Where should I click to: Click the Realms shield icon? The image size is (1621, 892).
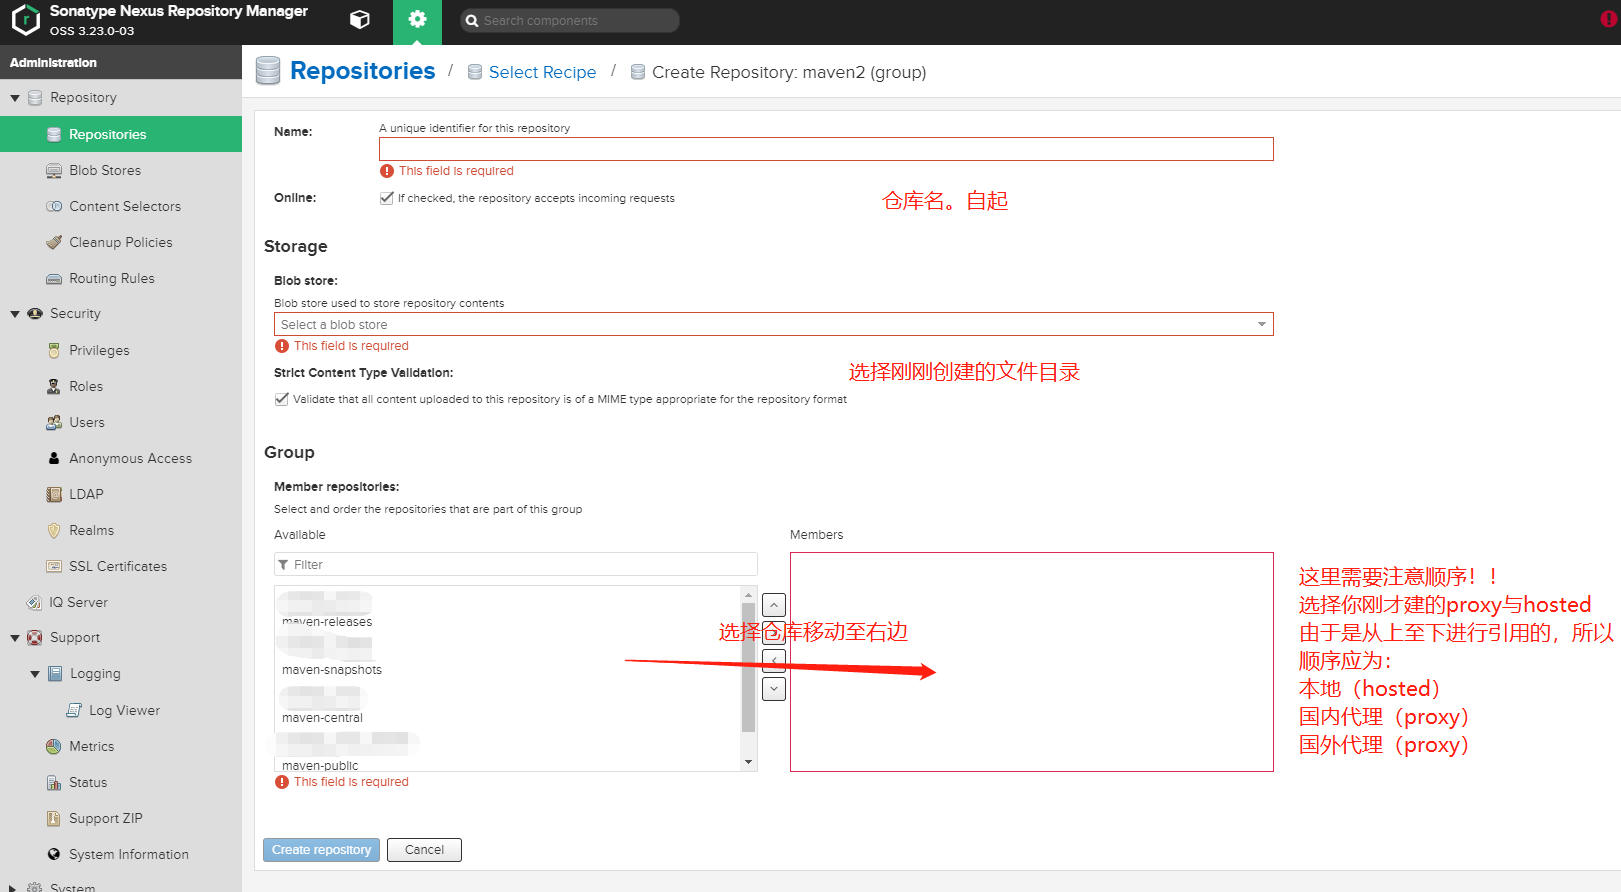coord(54,531)
